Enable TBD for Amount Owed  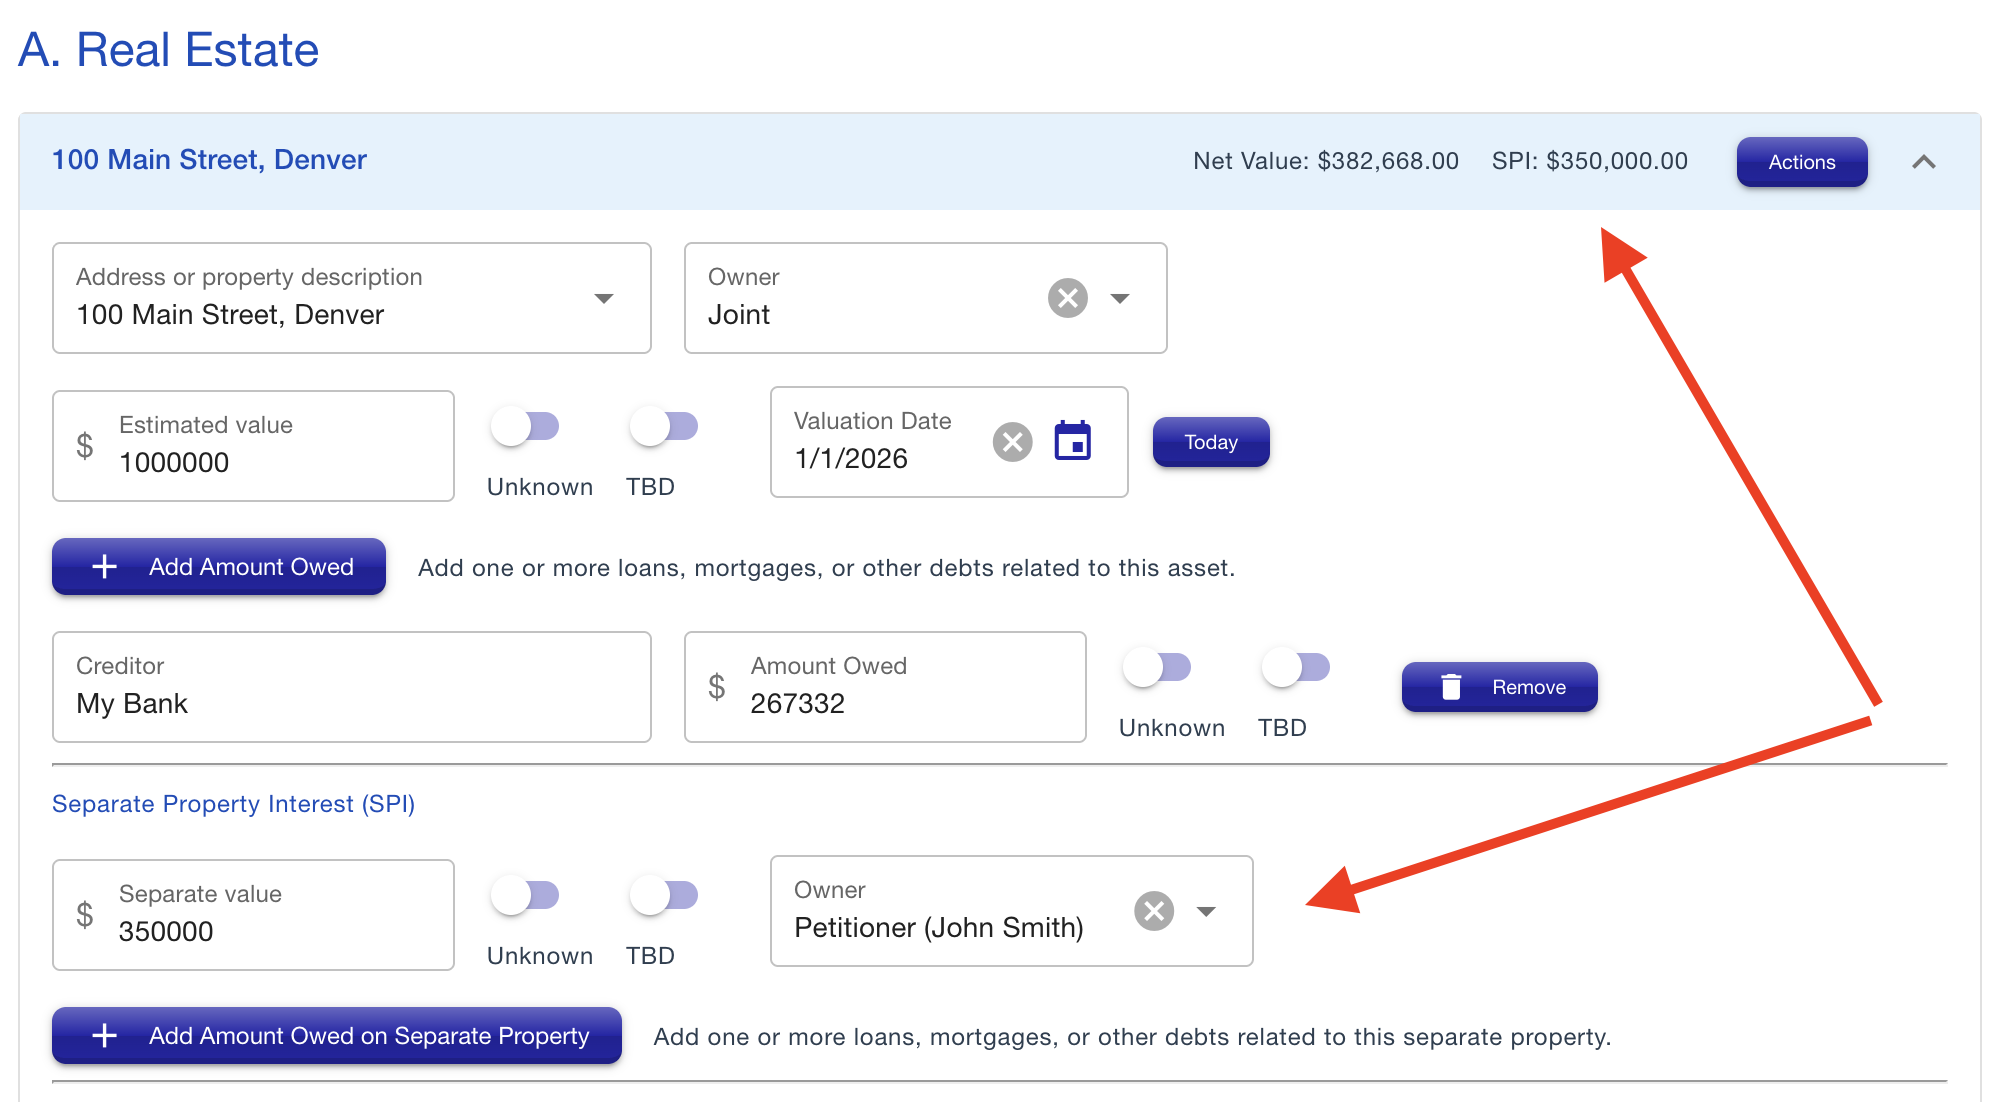1296,668
